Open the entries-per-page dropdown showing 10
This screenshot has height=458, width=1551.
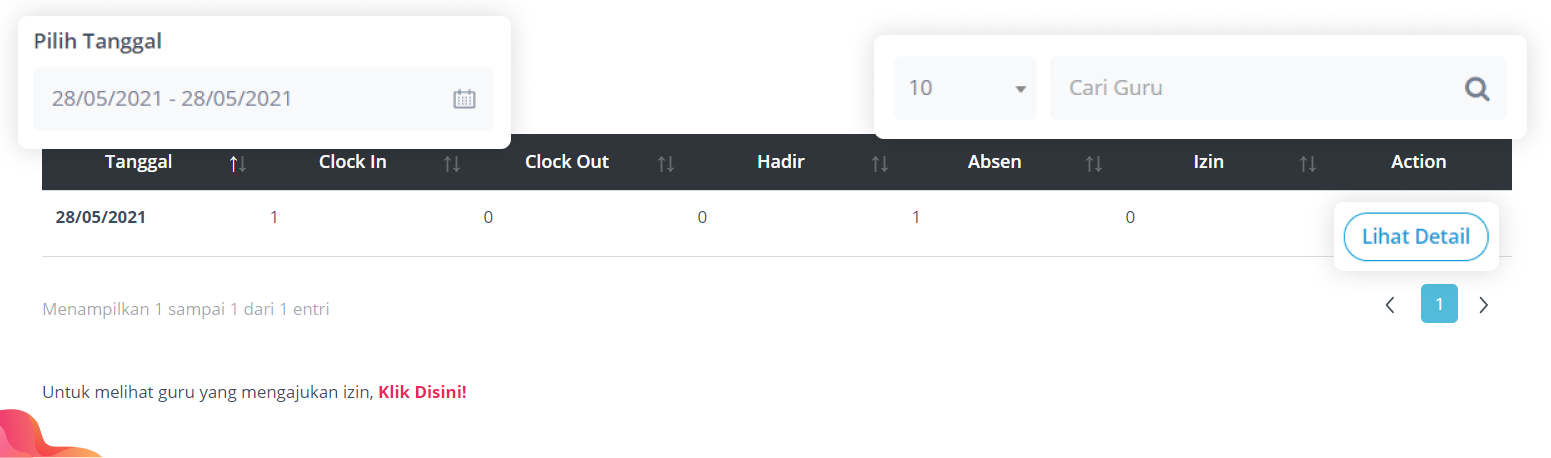click(x=965, y=88)
